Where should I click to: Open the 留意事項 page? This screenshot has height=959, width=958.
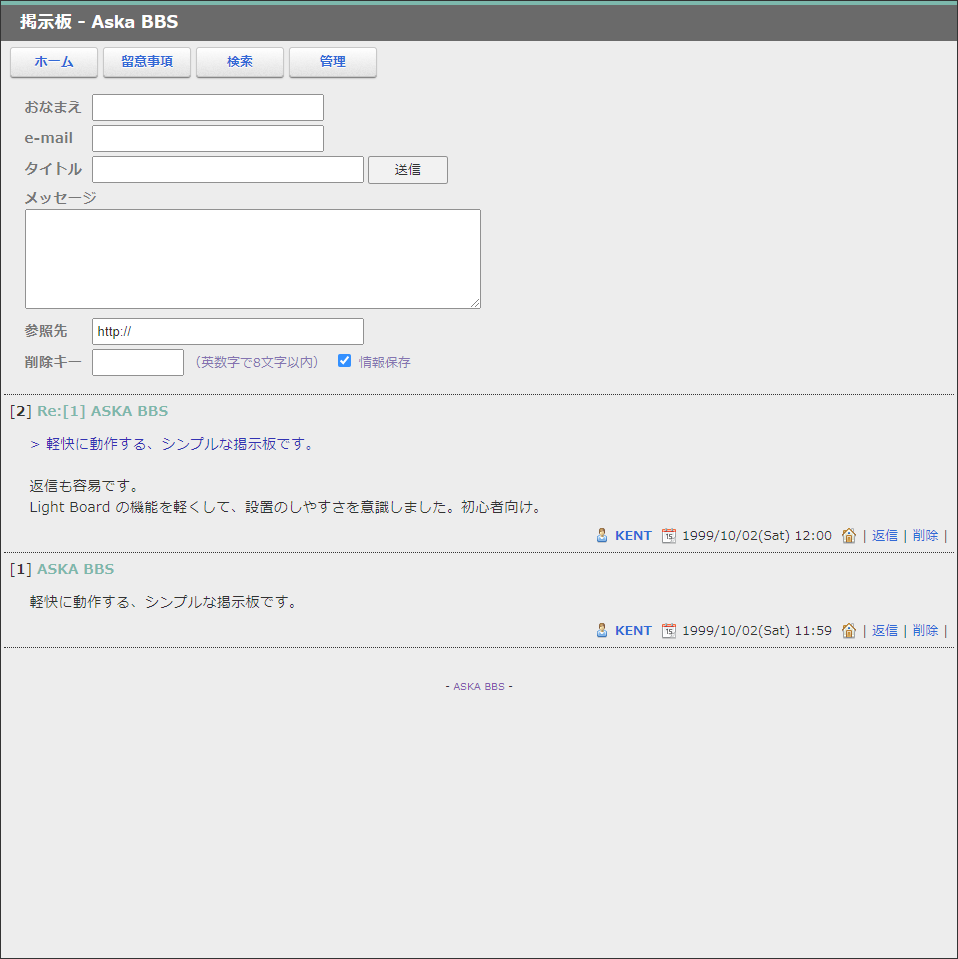coord(147,62)
